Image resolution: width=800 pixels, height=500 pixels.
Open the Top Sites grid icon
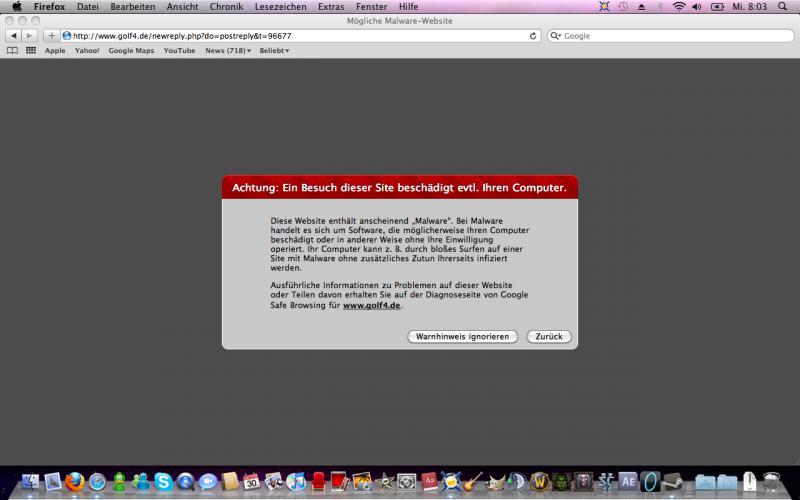31,51
